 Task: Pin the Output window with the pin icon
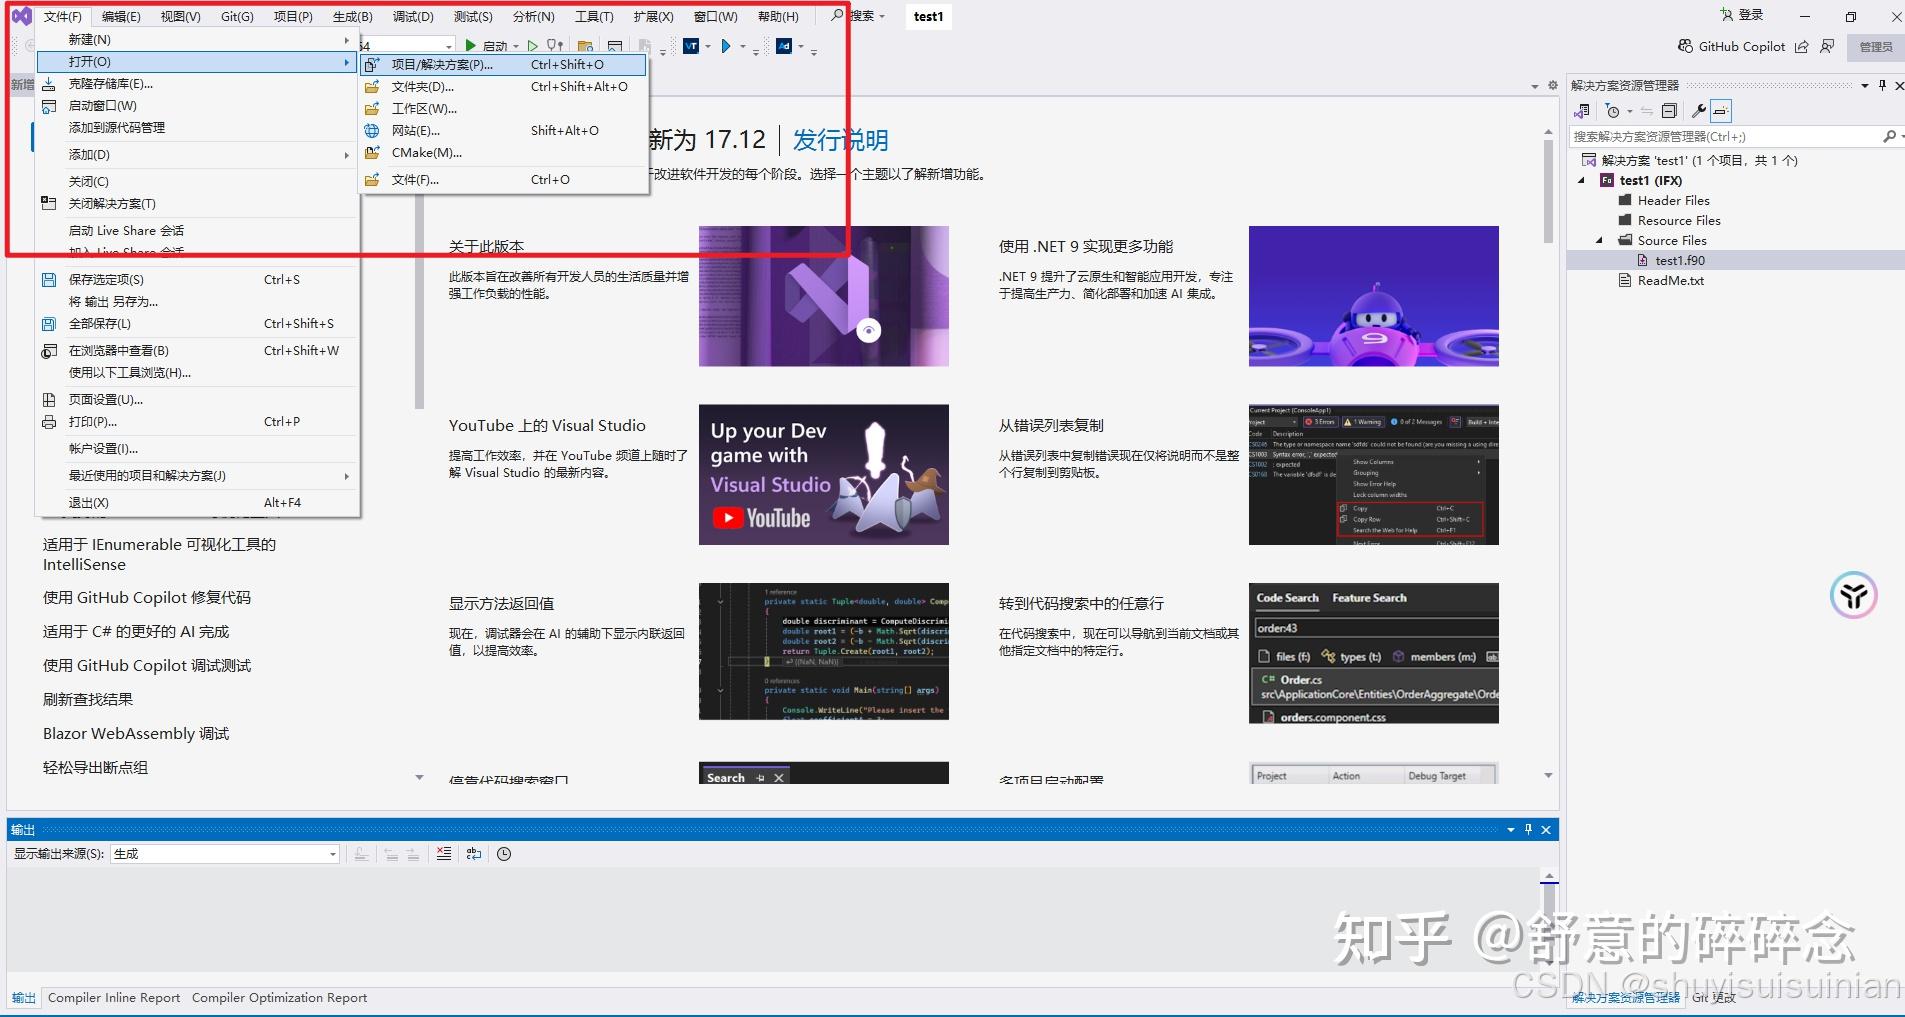[x=1527, y=829]
